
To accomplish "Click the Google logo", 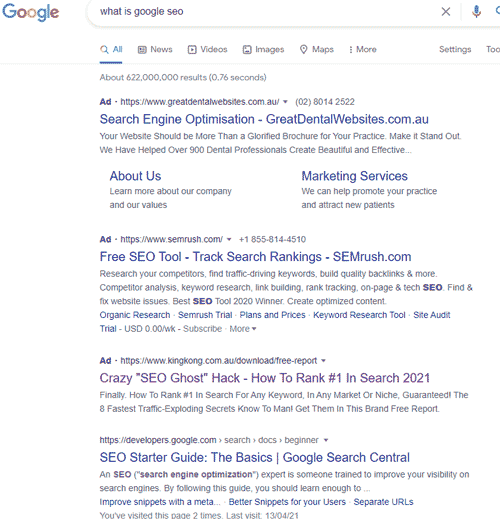I will [31, 12].
